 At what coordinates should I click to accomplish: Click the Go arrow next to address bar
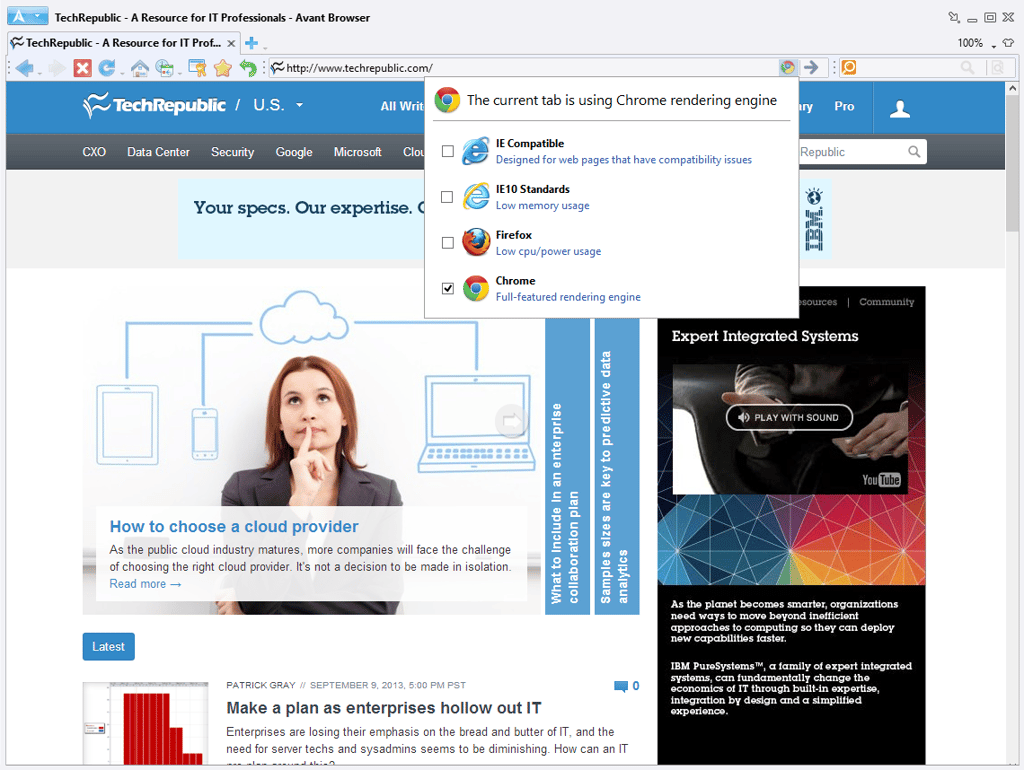811,67
